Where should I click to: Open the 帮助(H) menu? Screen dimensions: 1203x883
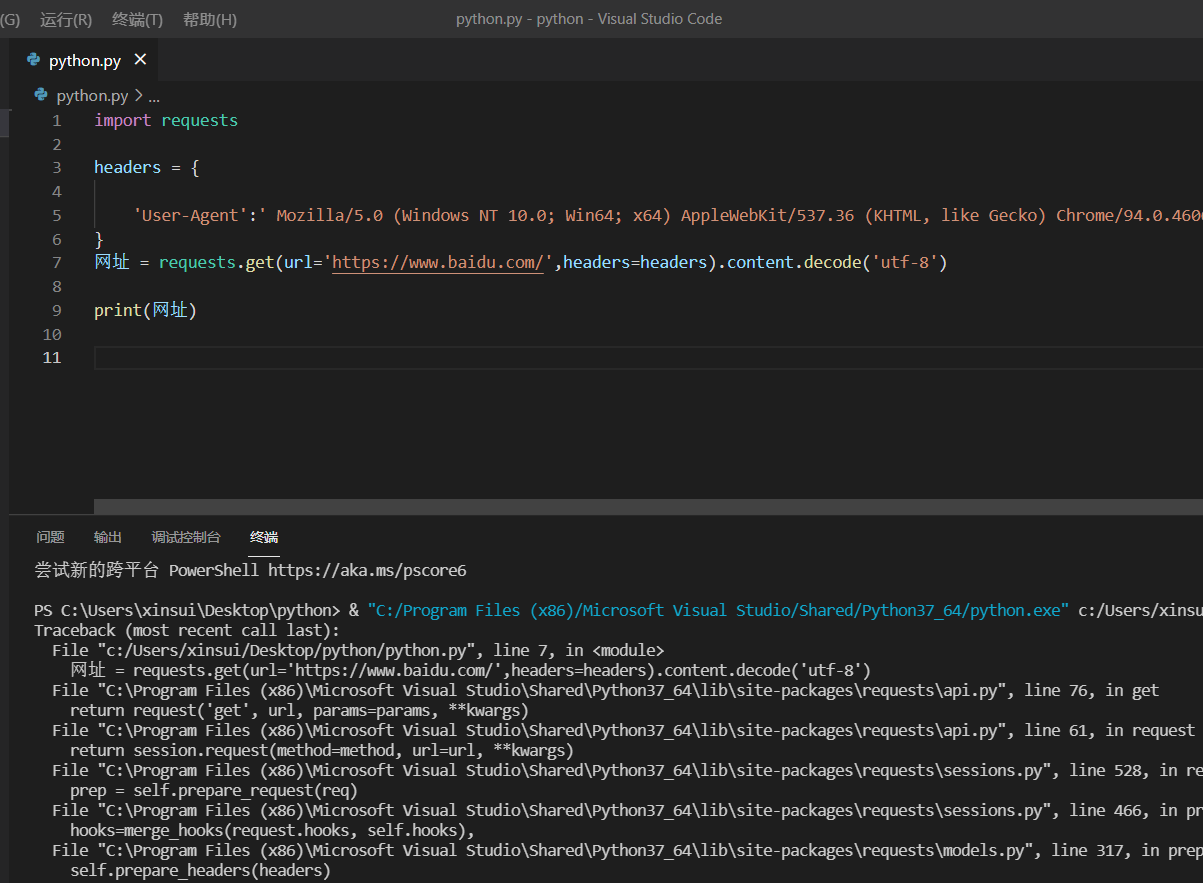210,19
